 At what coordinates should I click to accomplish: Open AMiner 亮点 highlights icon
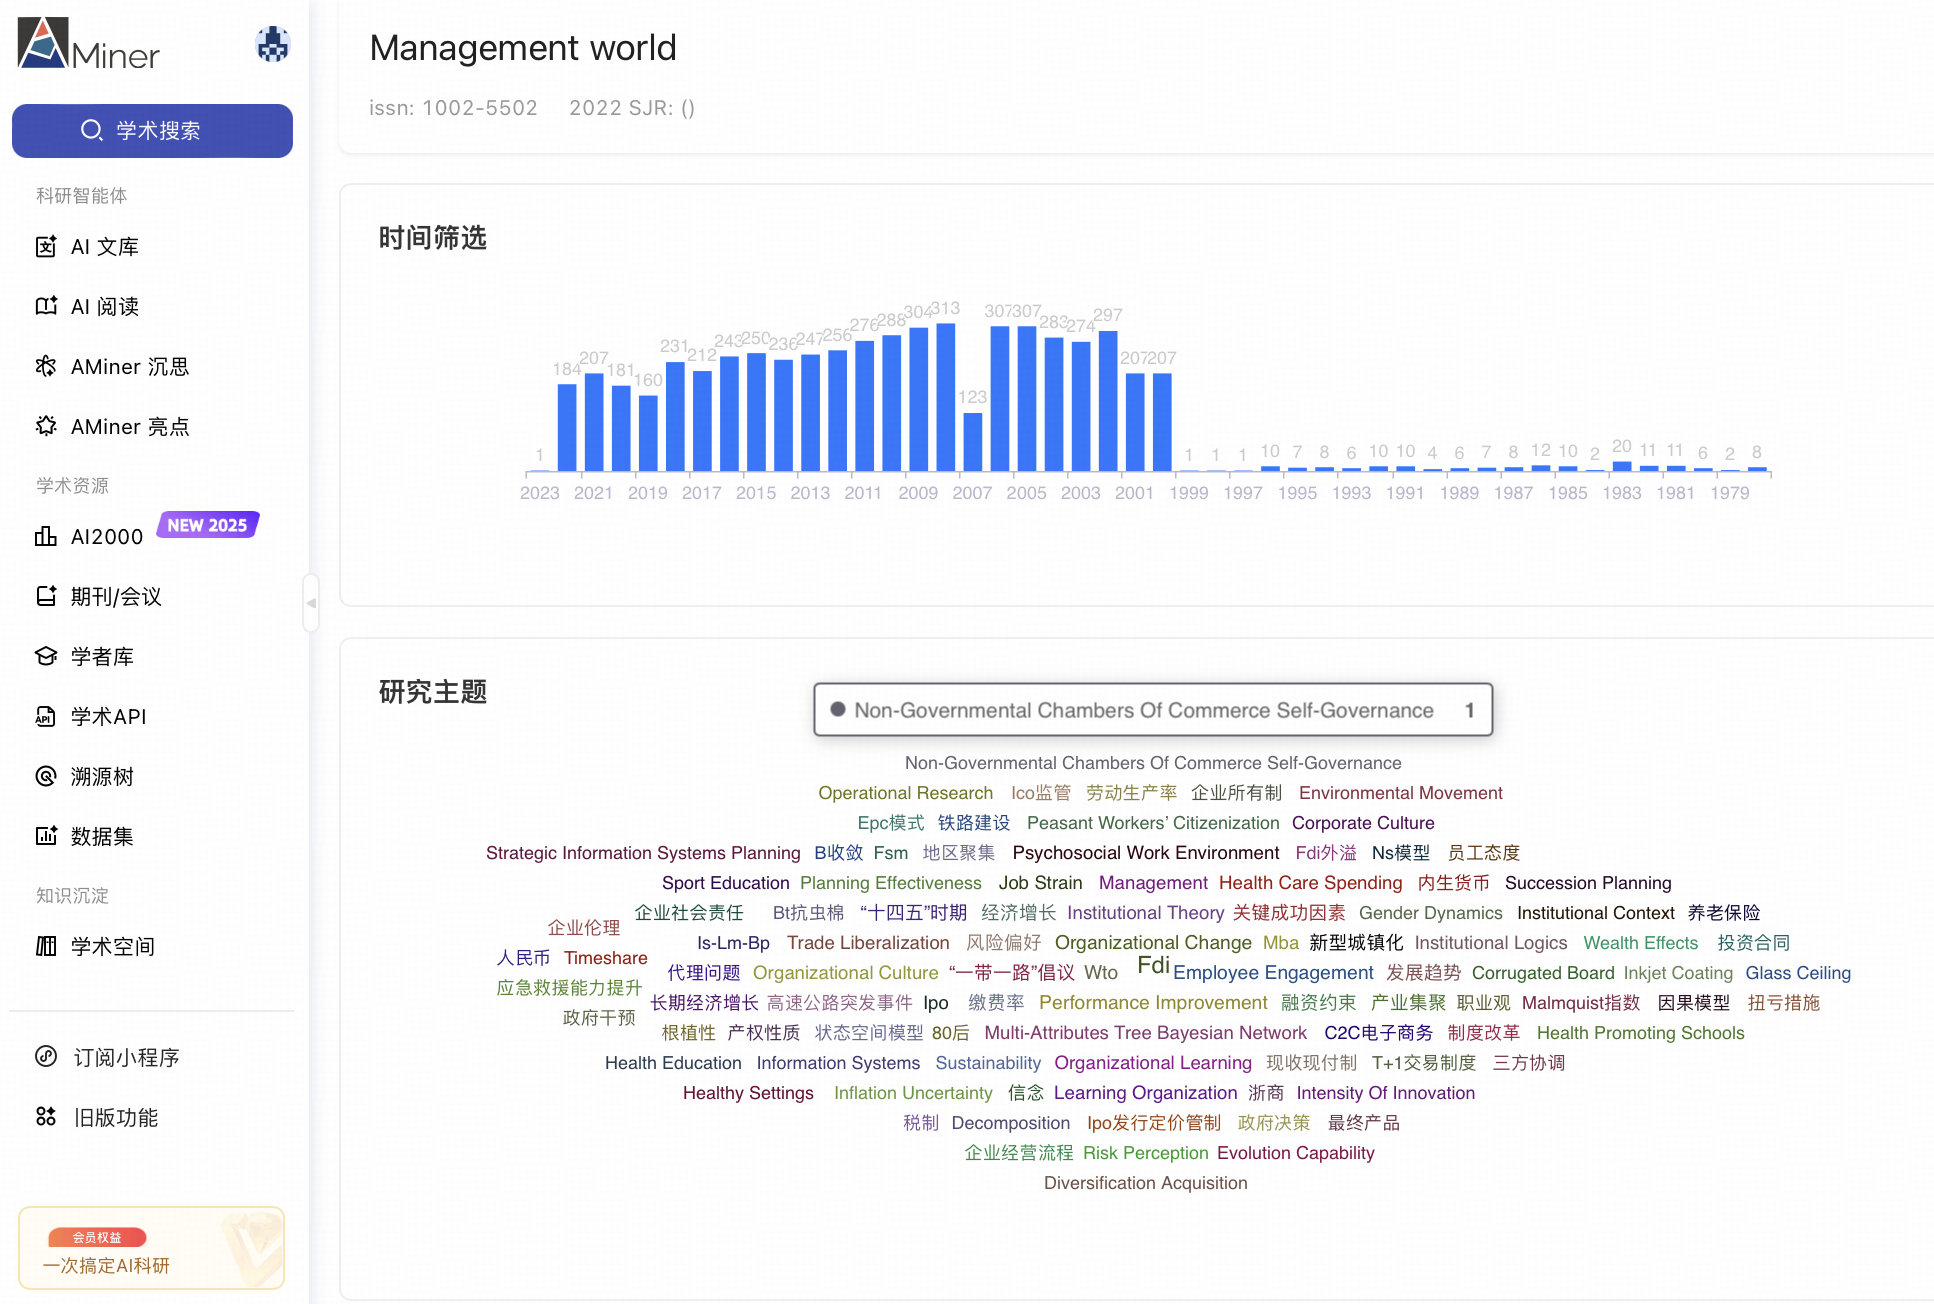coord(46,427)
